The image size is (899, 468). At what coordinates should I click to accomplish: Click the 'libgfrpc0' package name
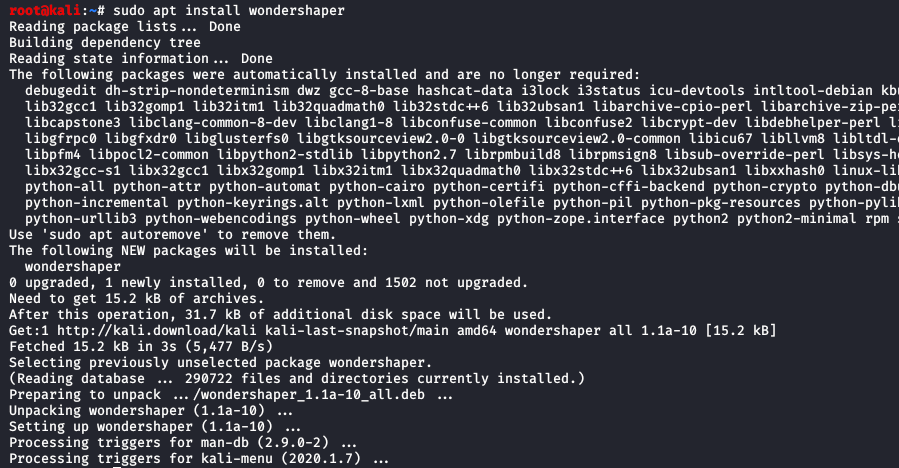pyautogui.click(x=62, y=139)
